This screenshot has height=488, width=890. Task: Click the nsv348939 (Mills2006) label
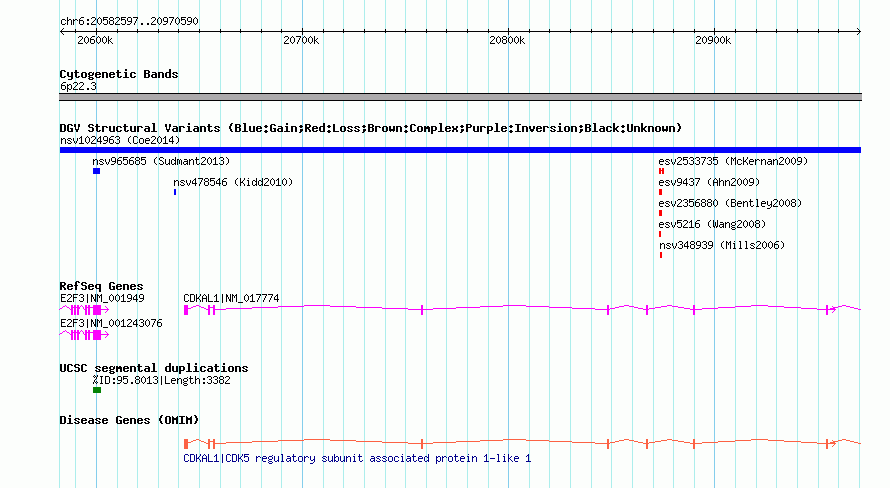point(722,245)
